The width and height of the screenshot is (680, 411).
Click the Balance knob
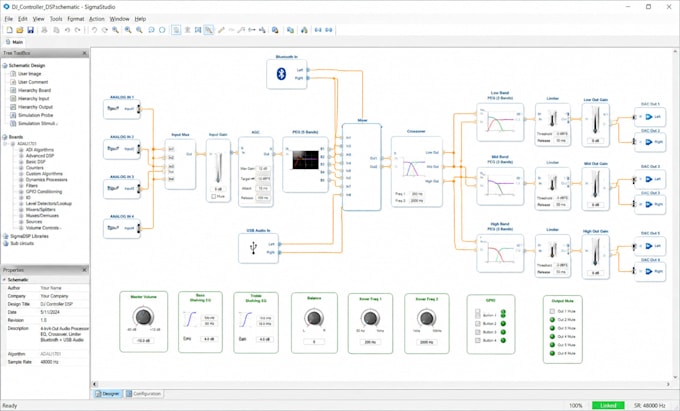coord(314,318)
